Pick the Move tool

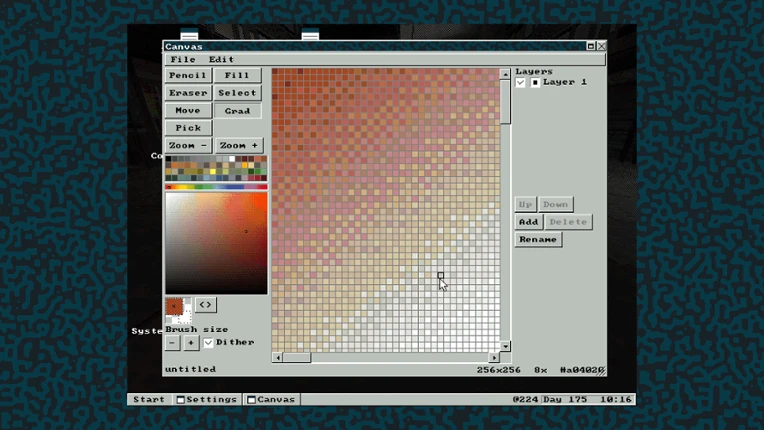(x=188, y=111)
